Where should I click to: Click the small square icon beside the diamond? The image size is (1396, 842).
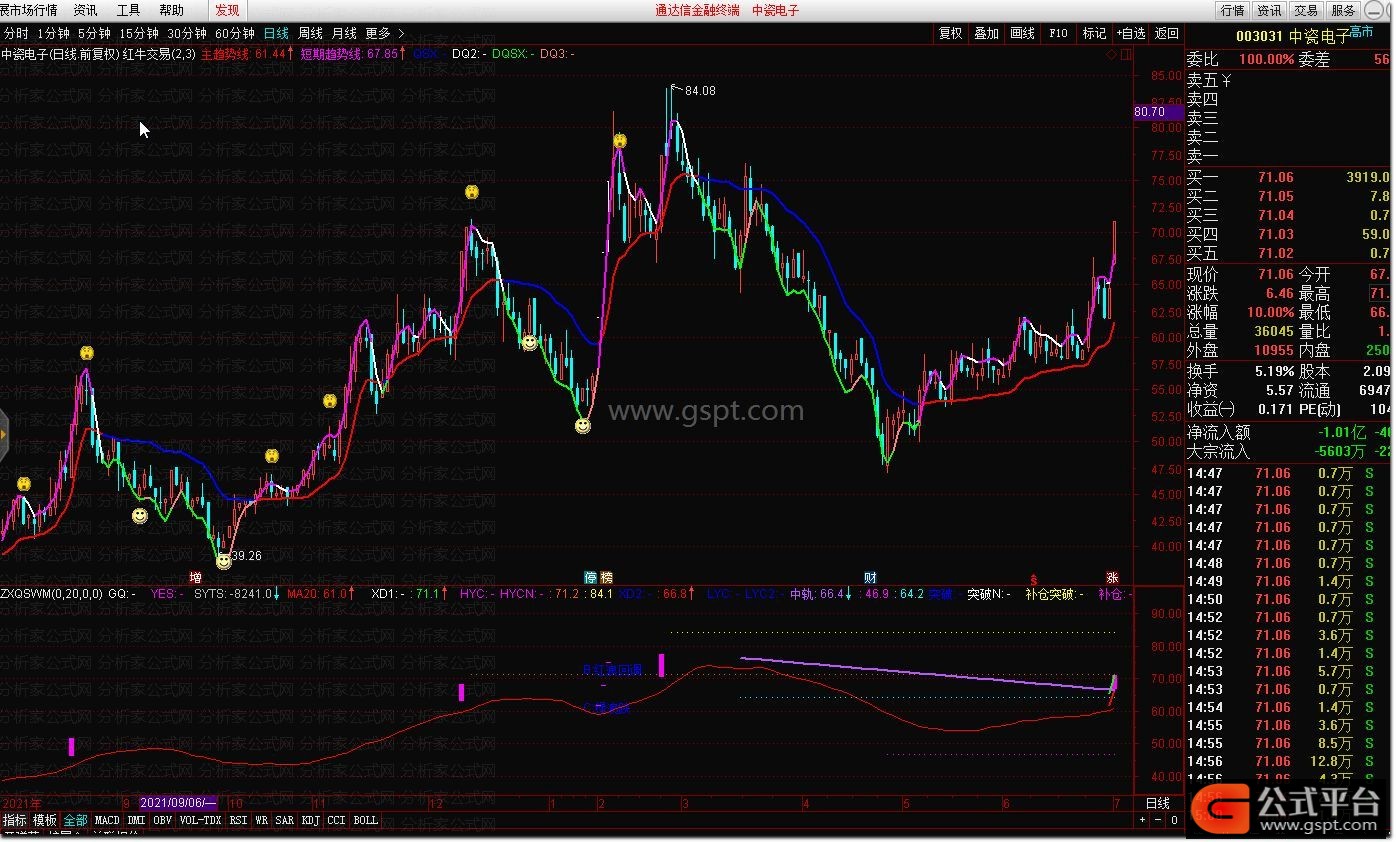[x=1124, y=54]
